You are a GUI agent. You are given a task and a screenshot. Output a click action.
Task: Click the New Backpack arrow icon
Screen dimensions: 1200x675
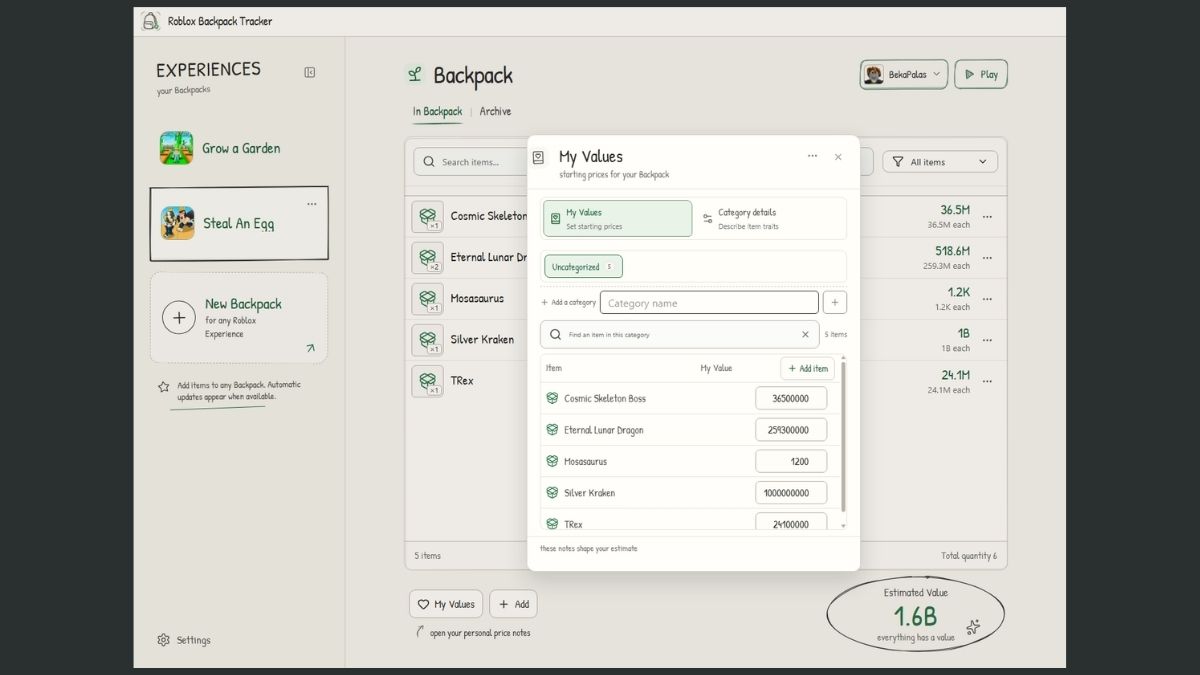point(310,348)
